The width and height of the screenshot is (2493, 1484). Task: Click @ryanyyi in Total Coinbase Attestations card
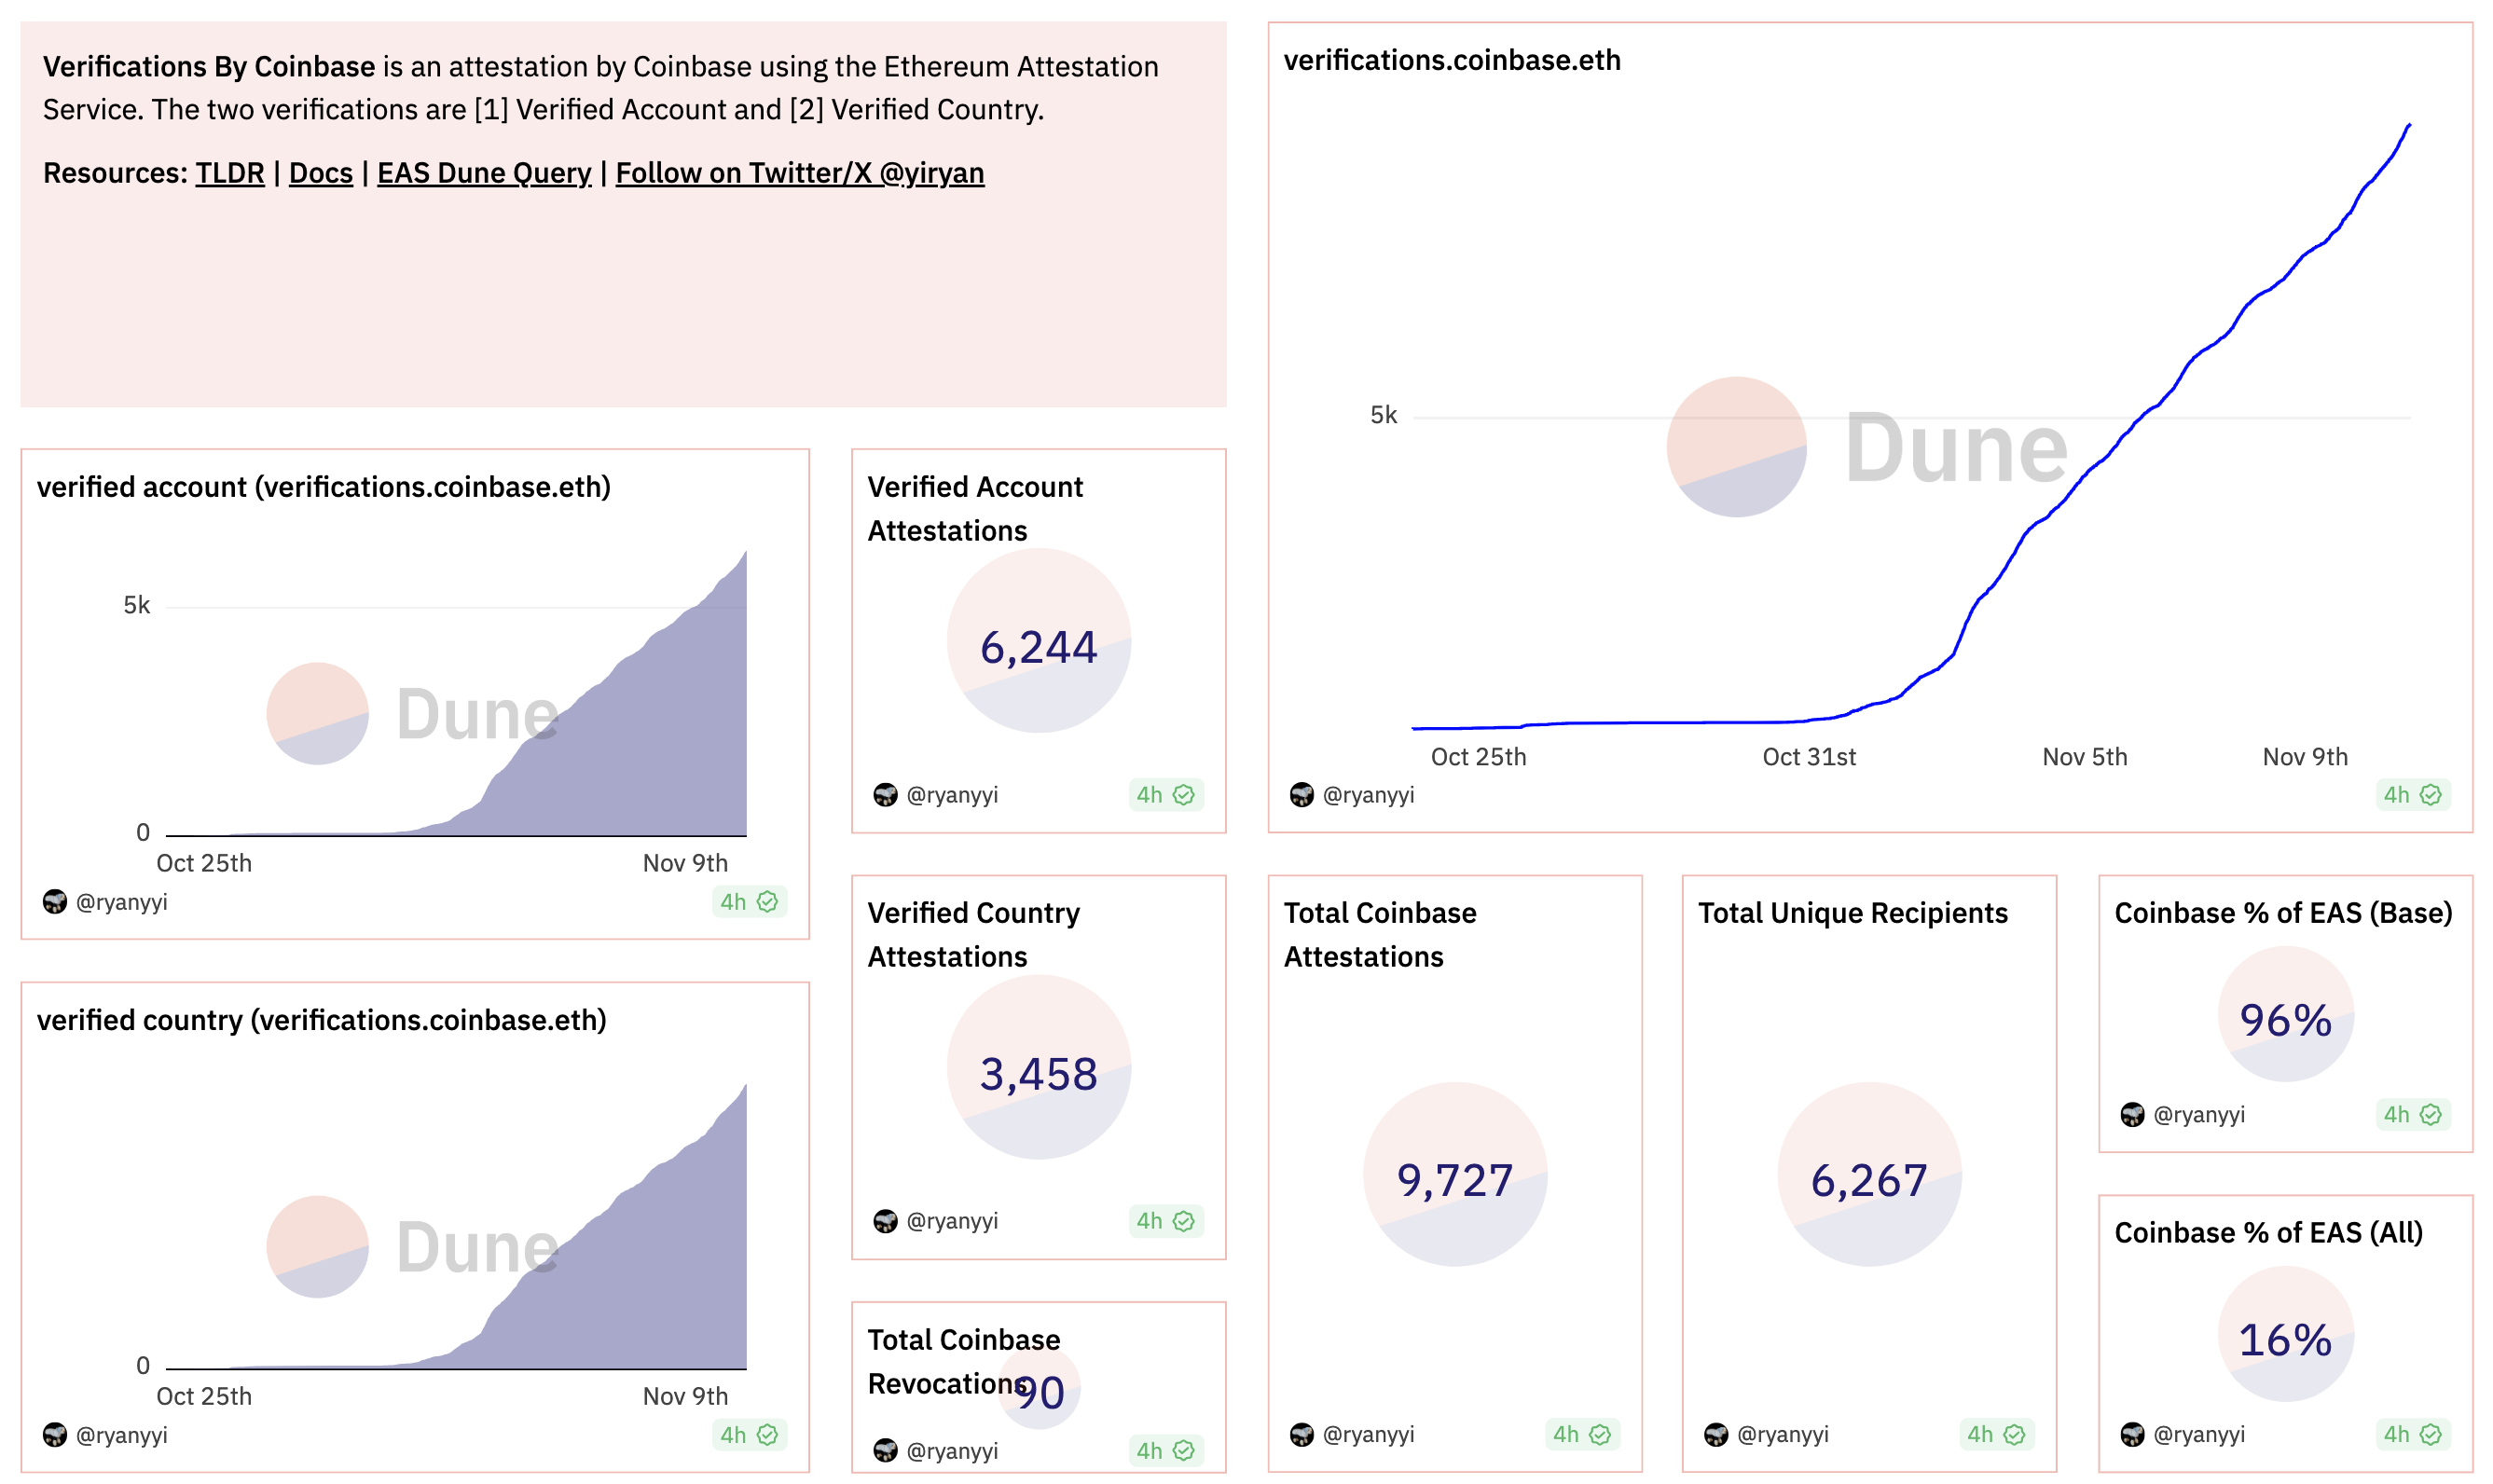click(x=1368, y=1433)
